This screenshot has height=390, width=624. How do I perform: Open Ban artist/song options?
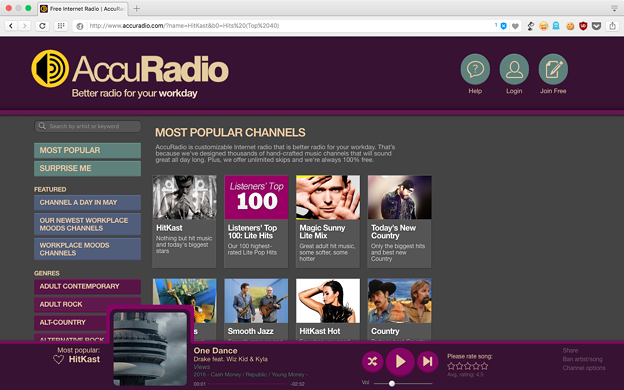coord(583,359)
